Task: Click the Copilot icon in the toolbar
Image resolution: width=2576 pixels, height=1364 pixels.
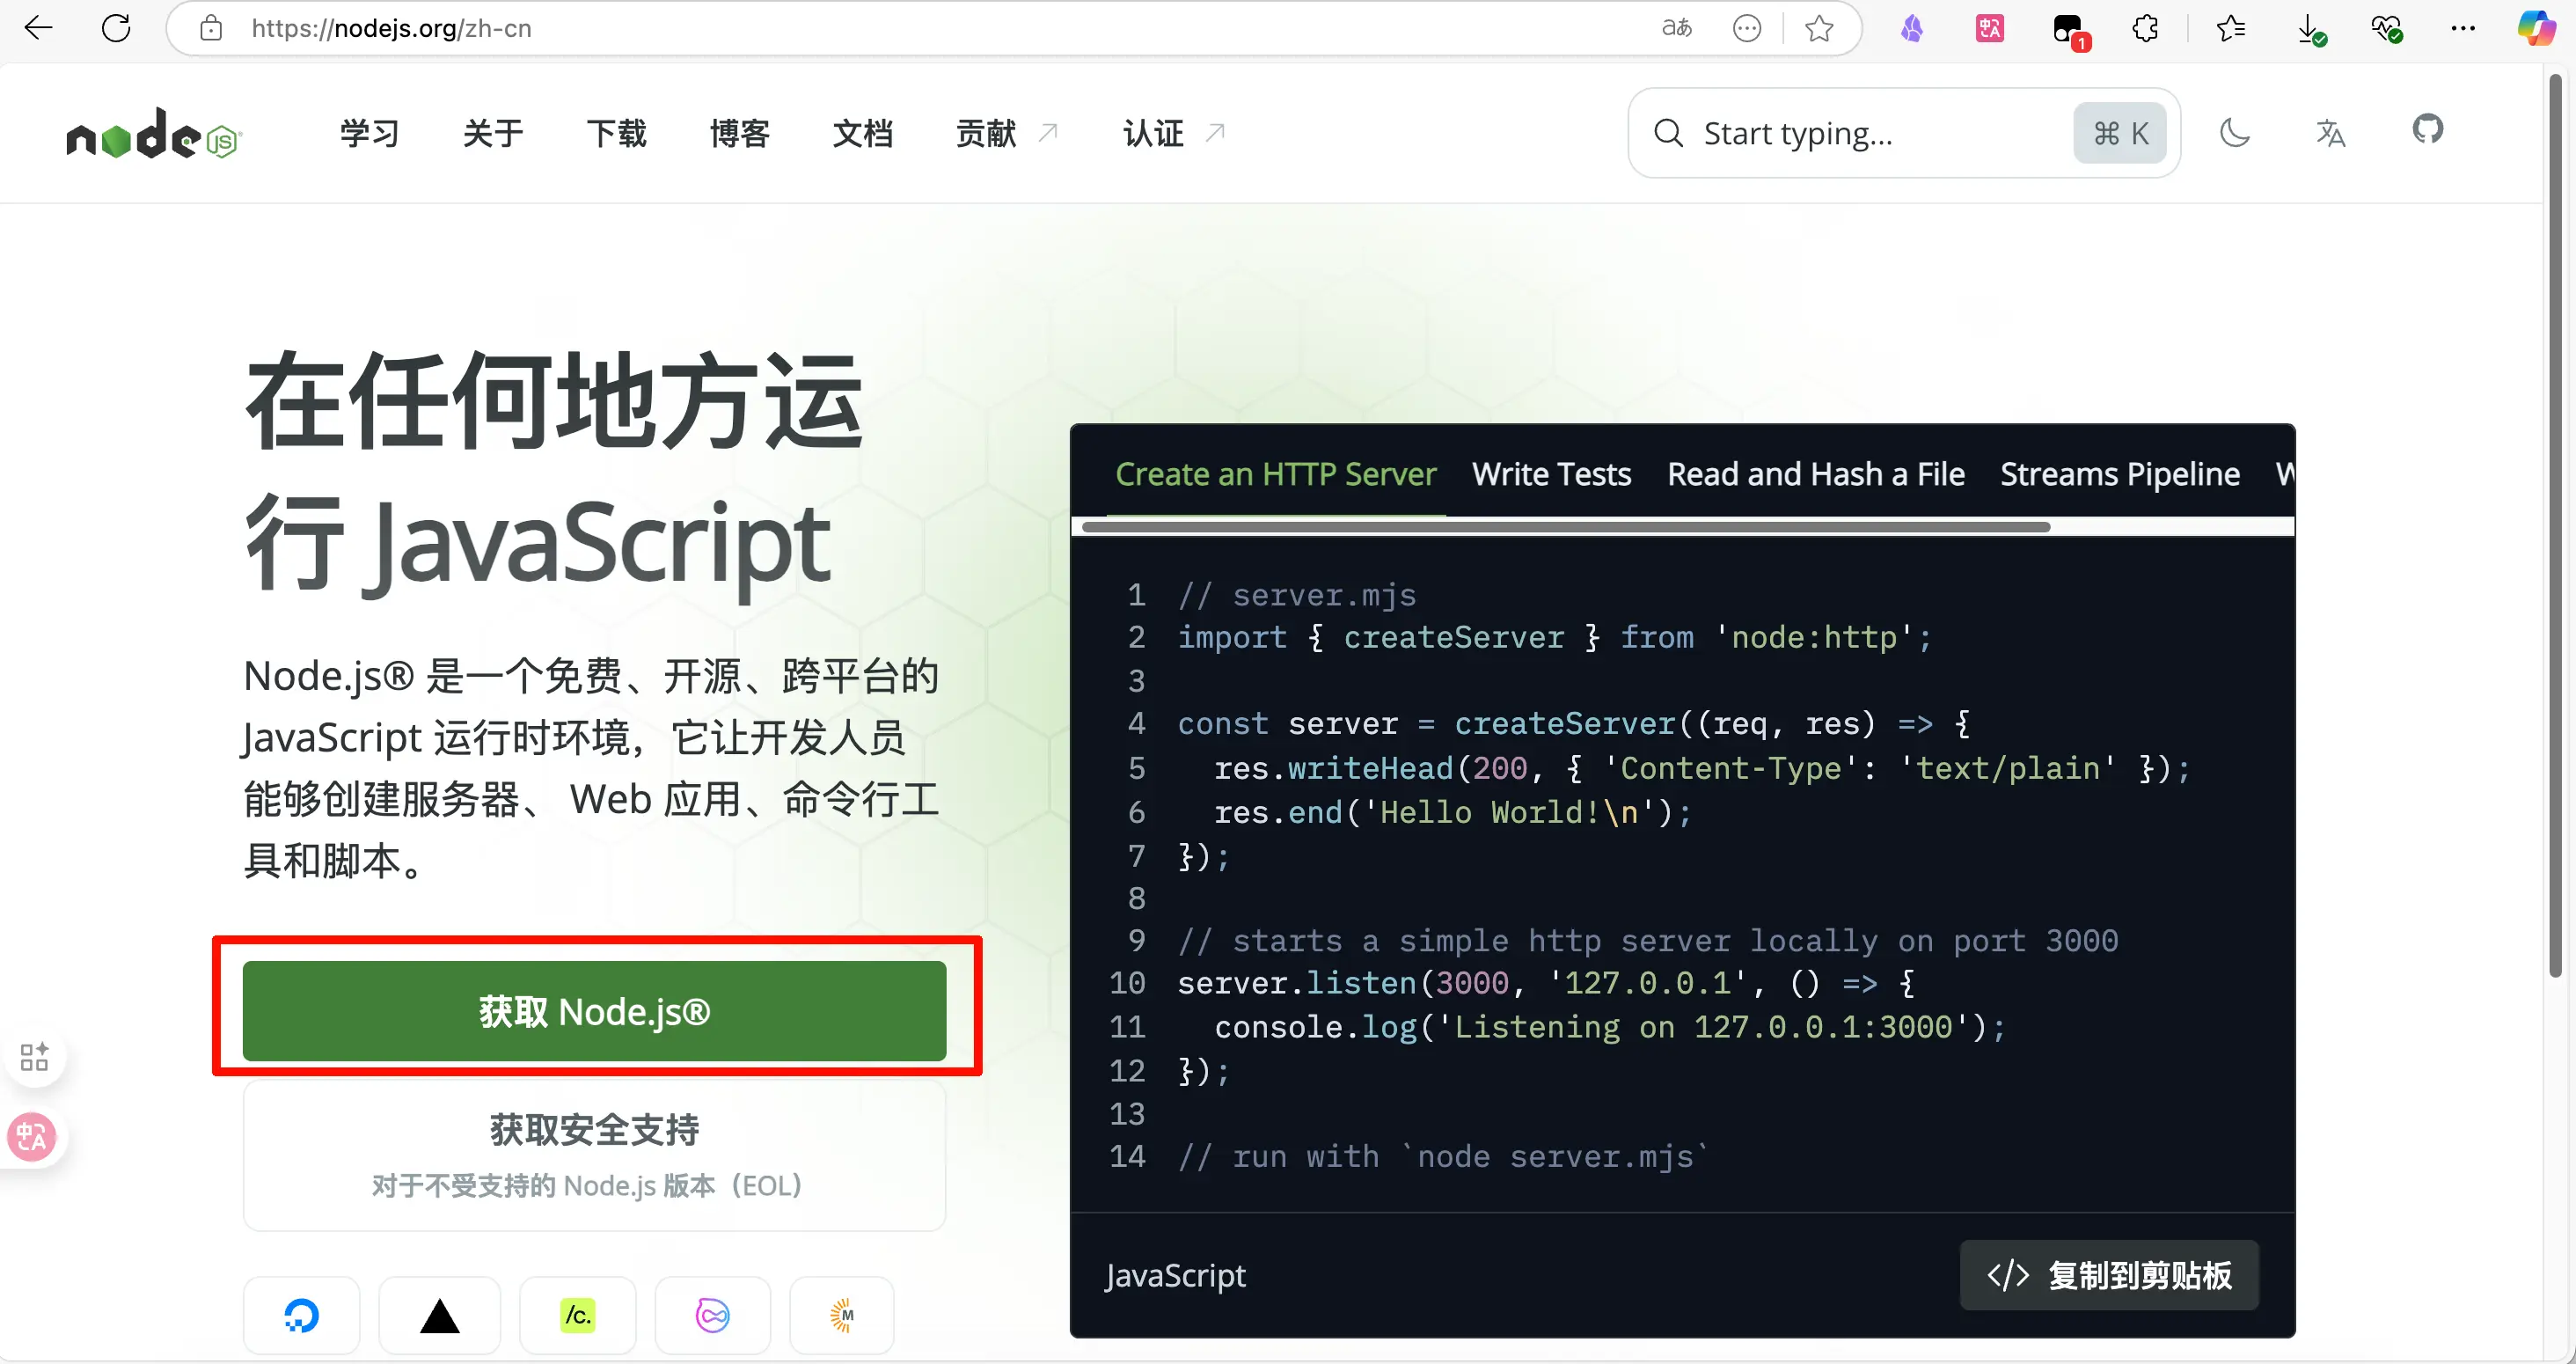Action: point(2535,28)
